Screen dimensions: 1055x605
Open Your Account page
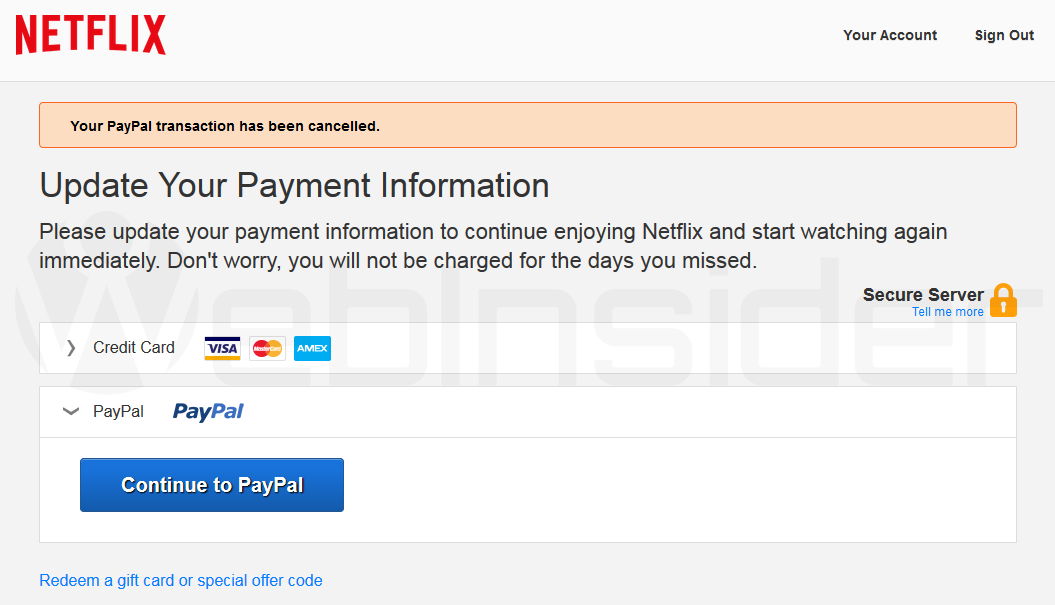click(890, 35)
